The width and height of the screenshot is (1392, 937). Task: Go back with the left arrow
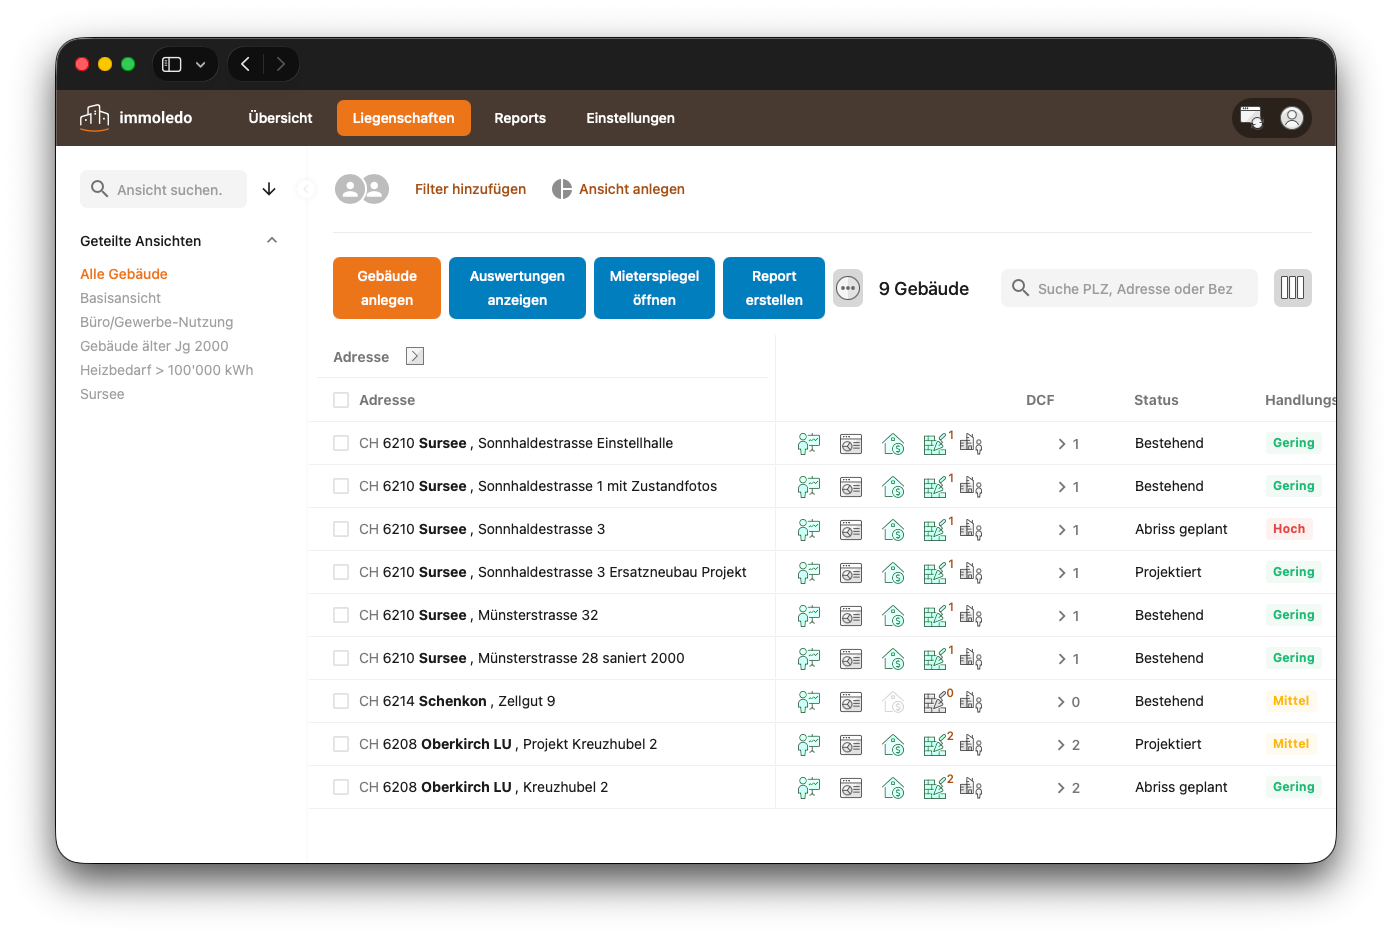(x=246, y=64)
